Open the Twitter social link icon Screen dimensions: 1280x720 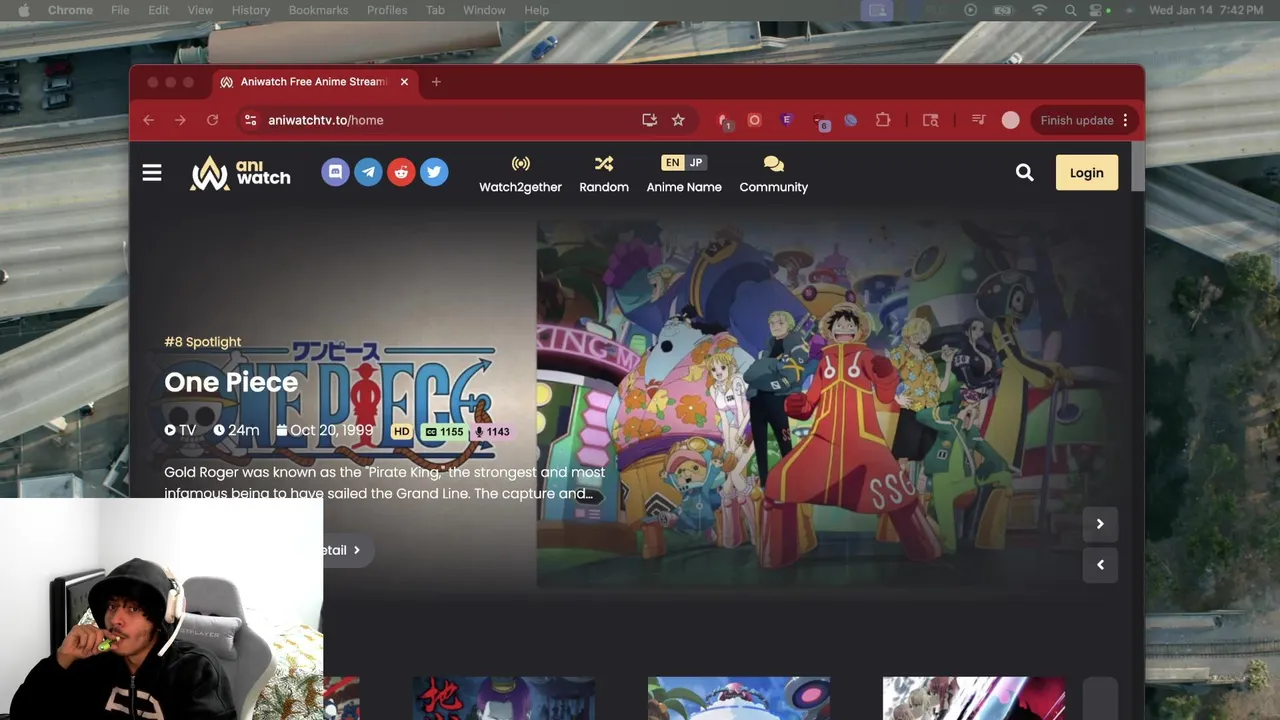(x=434, y=172)
